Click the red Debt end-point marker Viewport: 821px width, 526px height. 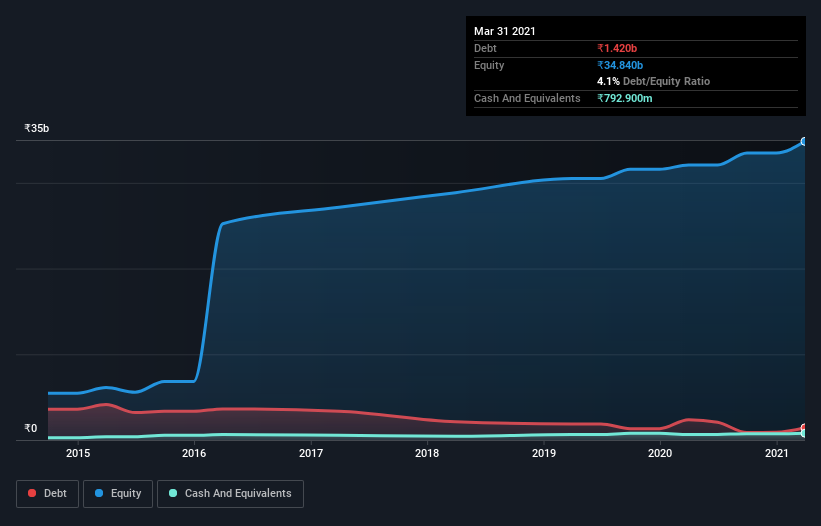tap(804, 428)
